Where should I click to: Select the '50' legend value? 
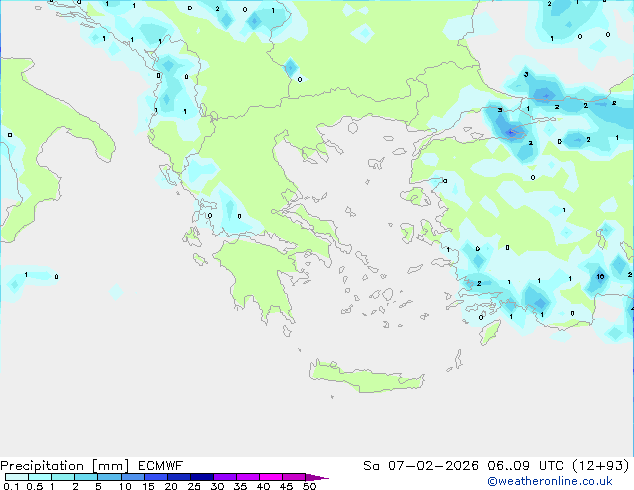(309, 486)
